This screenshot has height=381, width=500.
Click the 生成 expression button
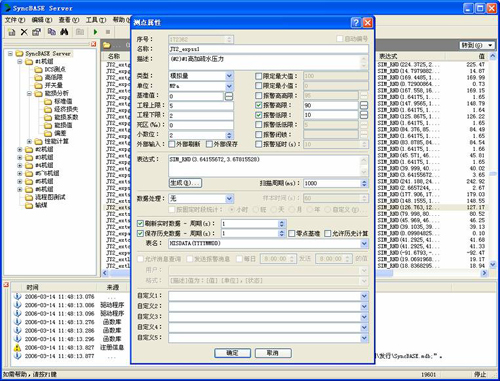point(185,183)
